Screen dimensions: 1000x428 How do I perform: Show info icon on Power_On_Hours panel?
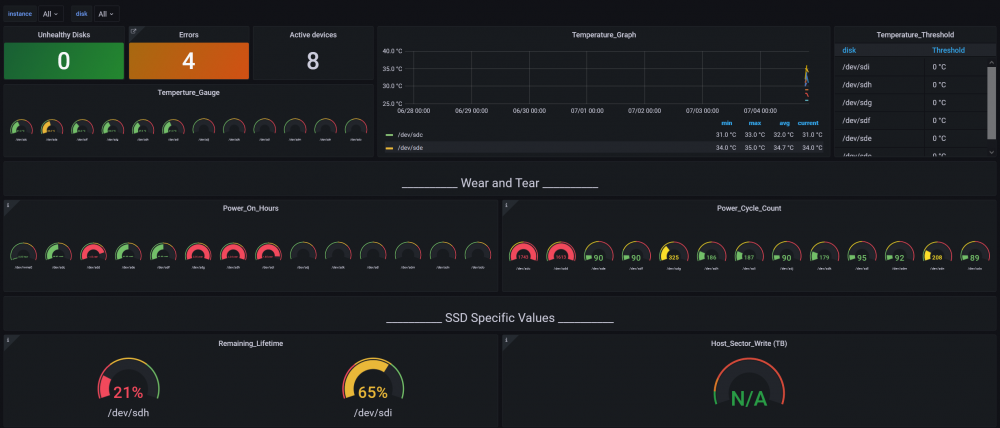click(8, 205)
